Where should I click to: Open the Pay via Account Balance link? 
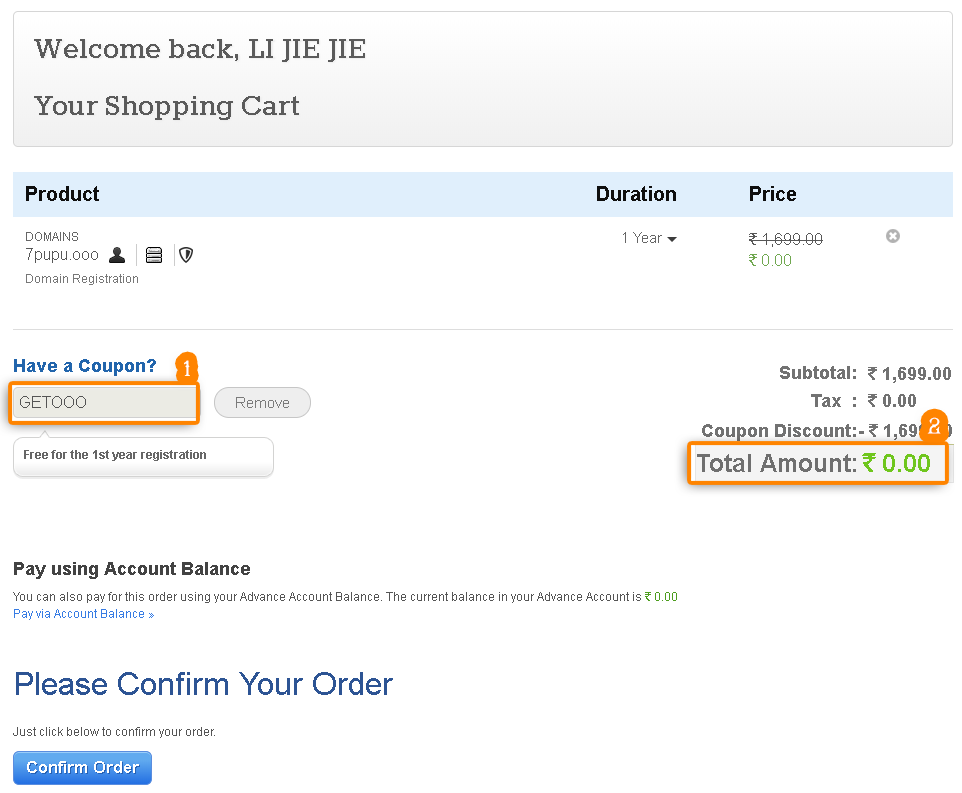(x=83, y=614)
